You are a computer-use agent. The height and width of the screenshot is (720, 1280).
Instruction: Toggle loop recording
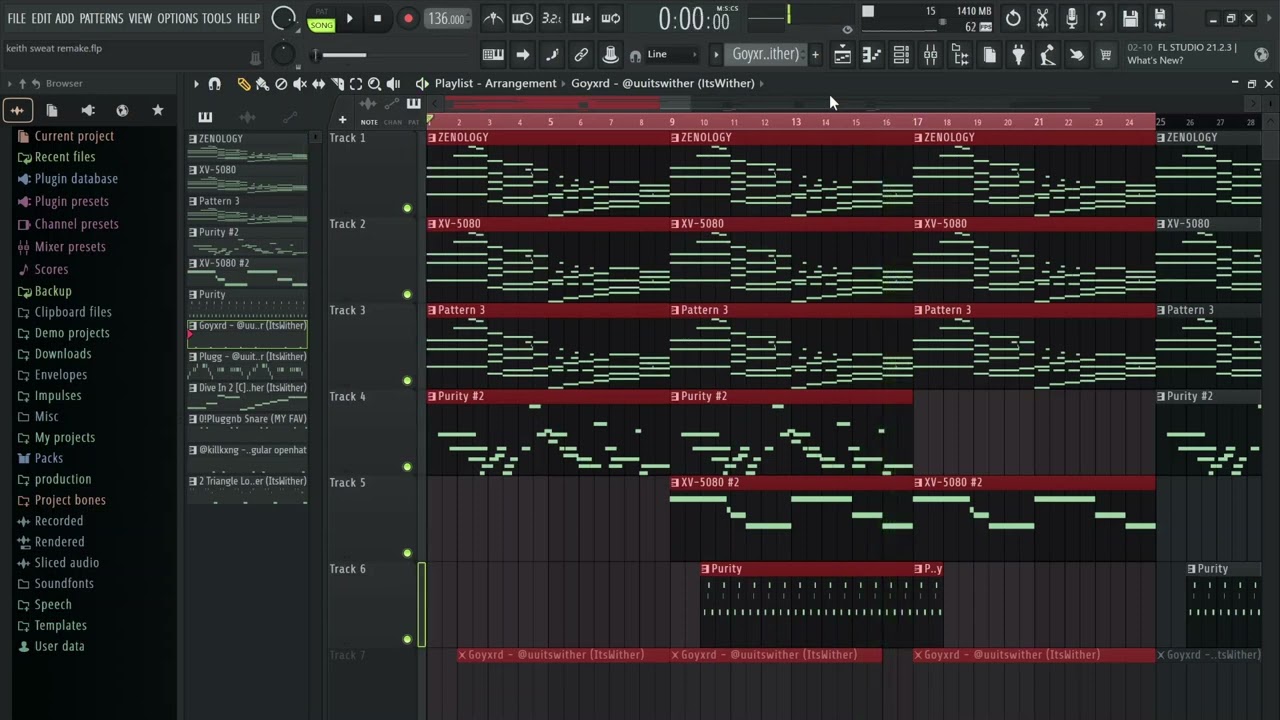pos(610,18)
